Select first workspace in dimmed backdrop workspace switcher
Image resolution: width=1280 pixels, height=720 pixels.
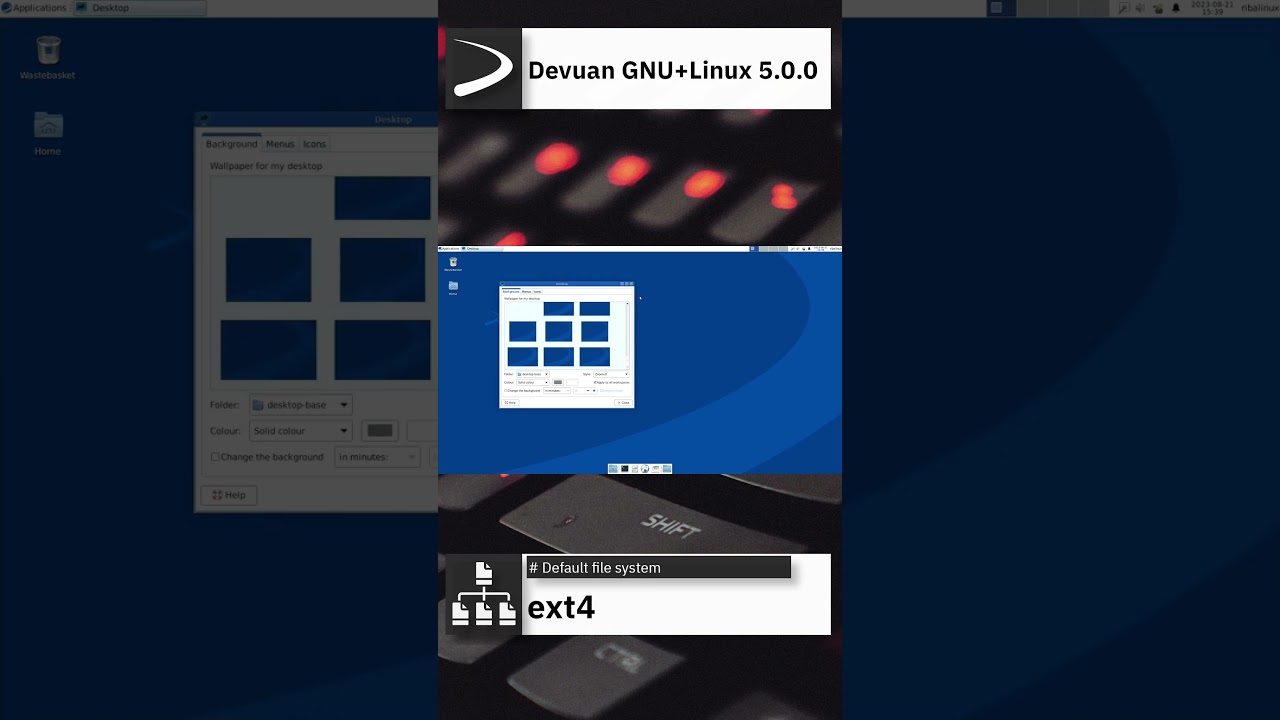coord(1001,7)
